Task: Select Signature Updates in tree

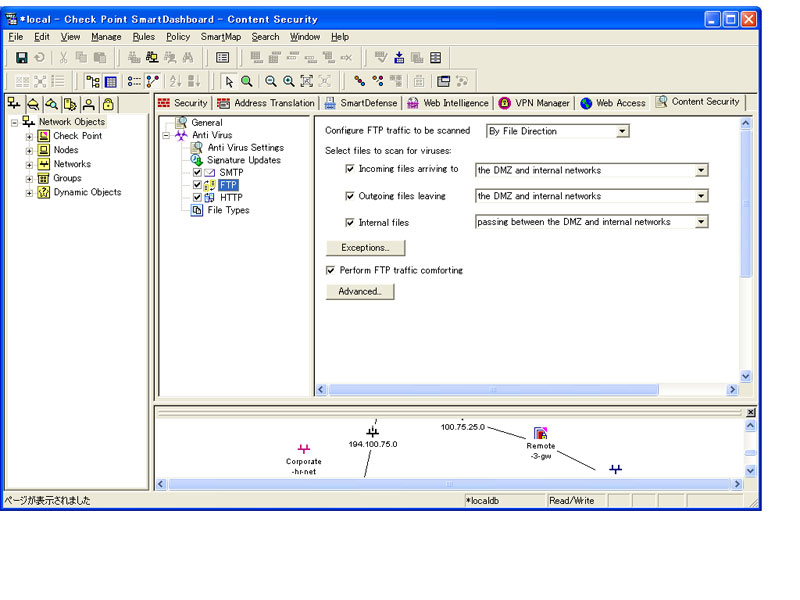Action: tap(244, 160)
